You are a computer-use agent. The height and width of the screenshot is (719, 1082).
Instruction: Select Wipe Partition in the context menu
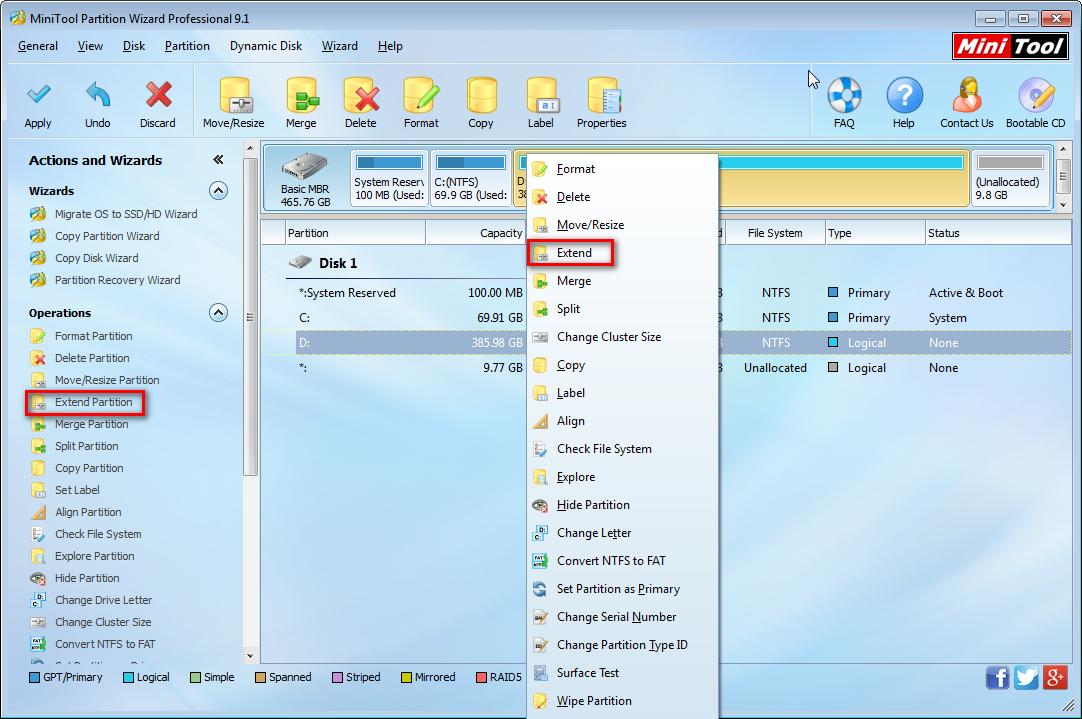tap(623, 701)
